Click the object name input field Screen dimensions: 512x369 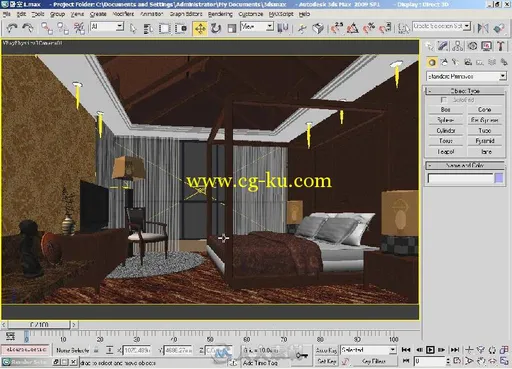(460, 178)
